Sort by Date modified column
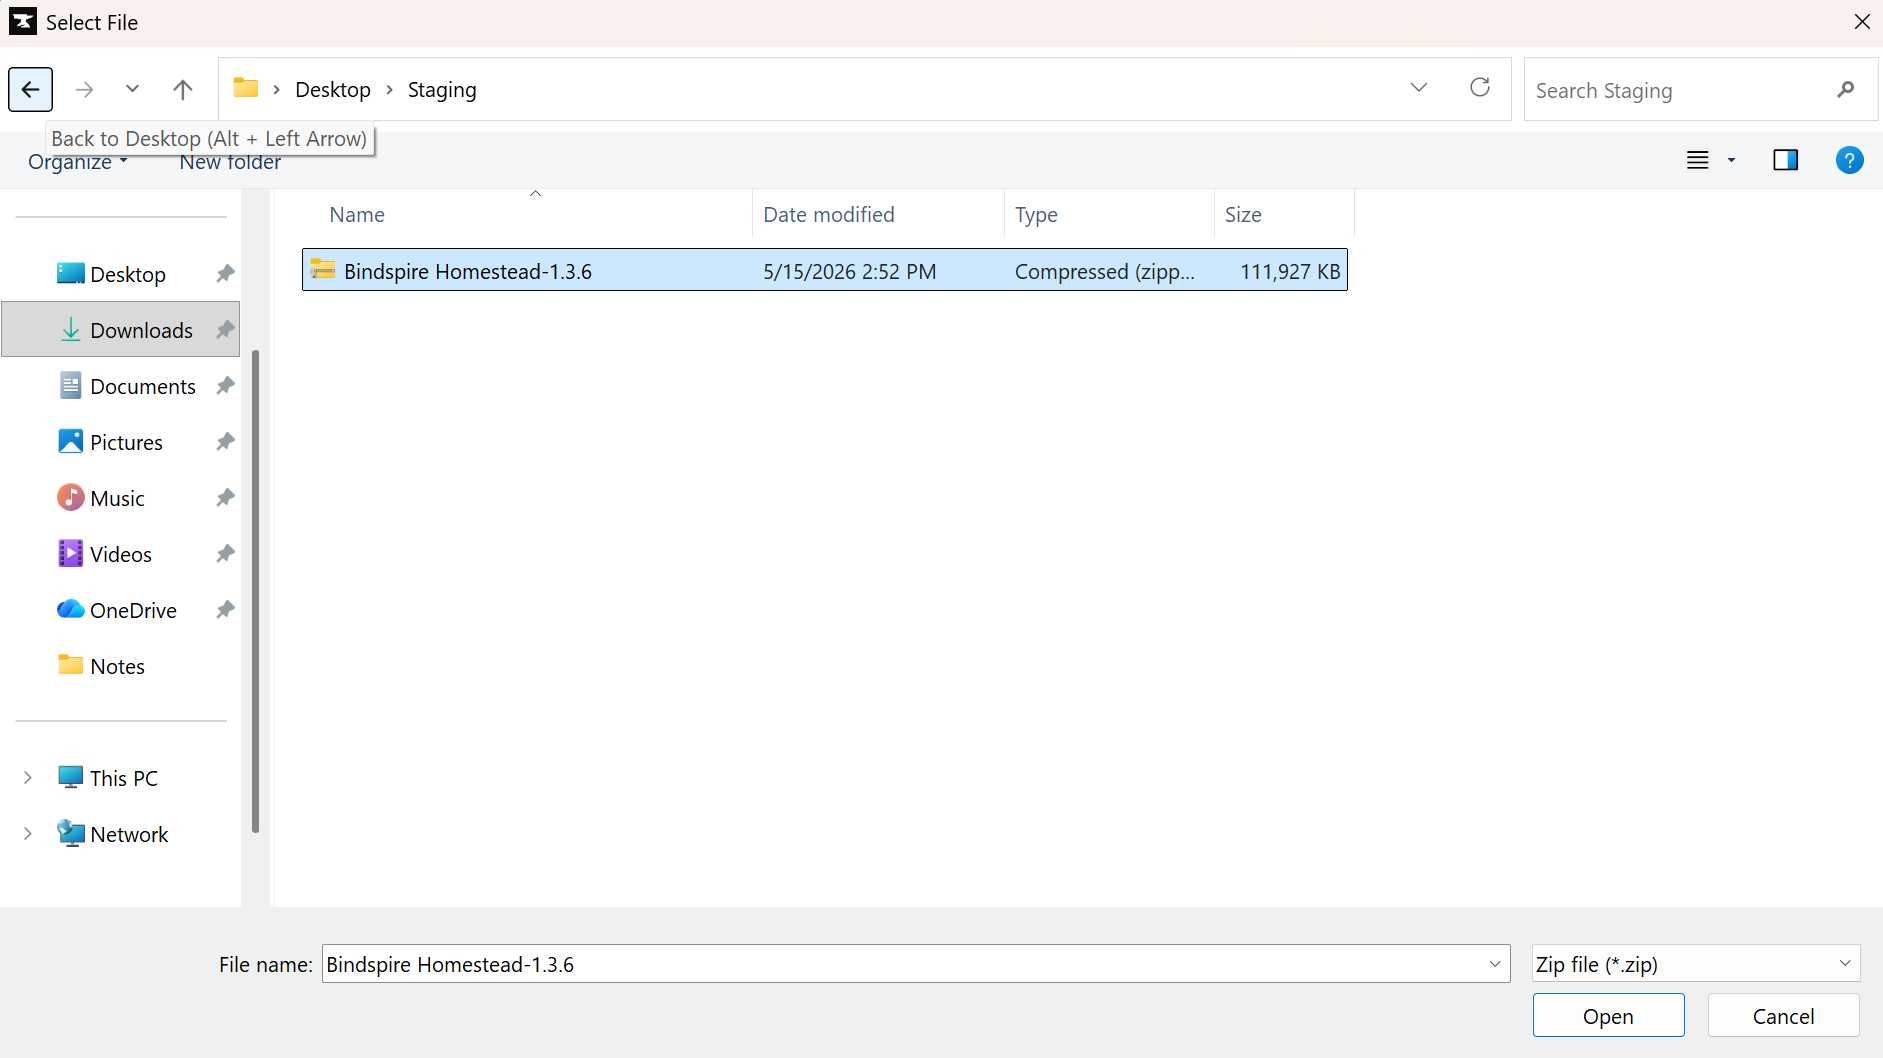This screenshot has height=1058, width=1883. 878,214
